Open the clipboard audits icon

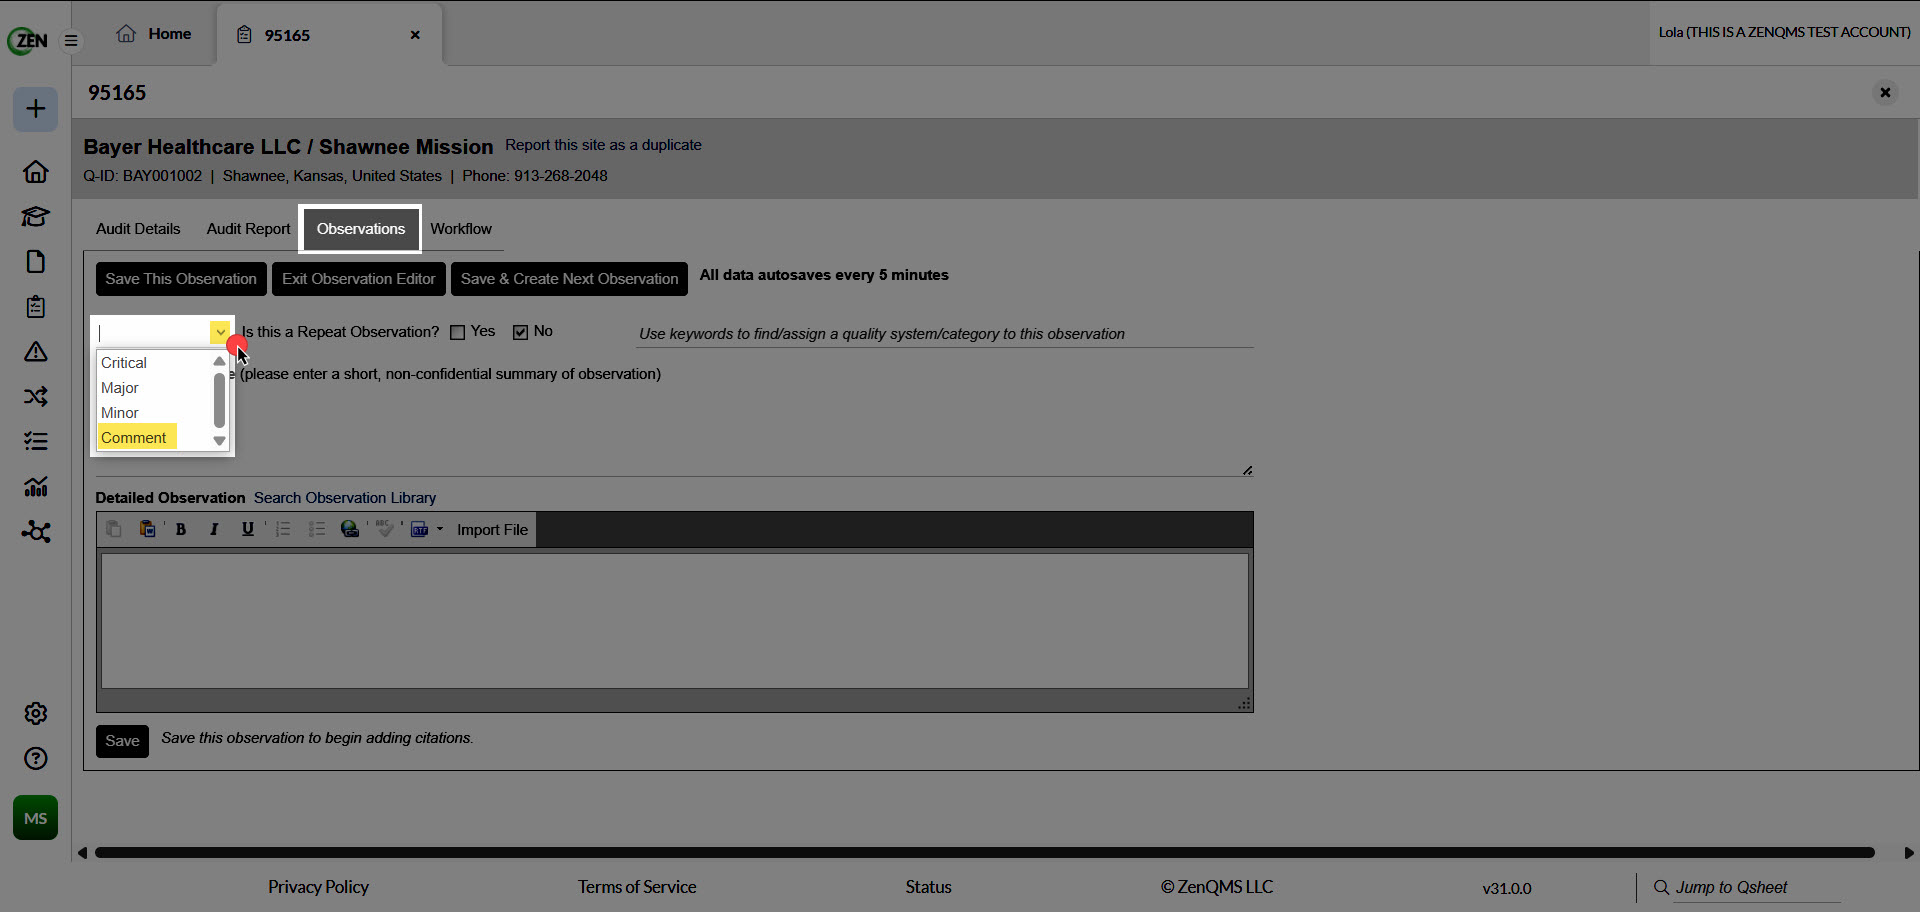point(36,306)
